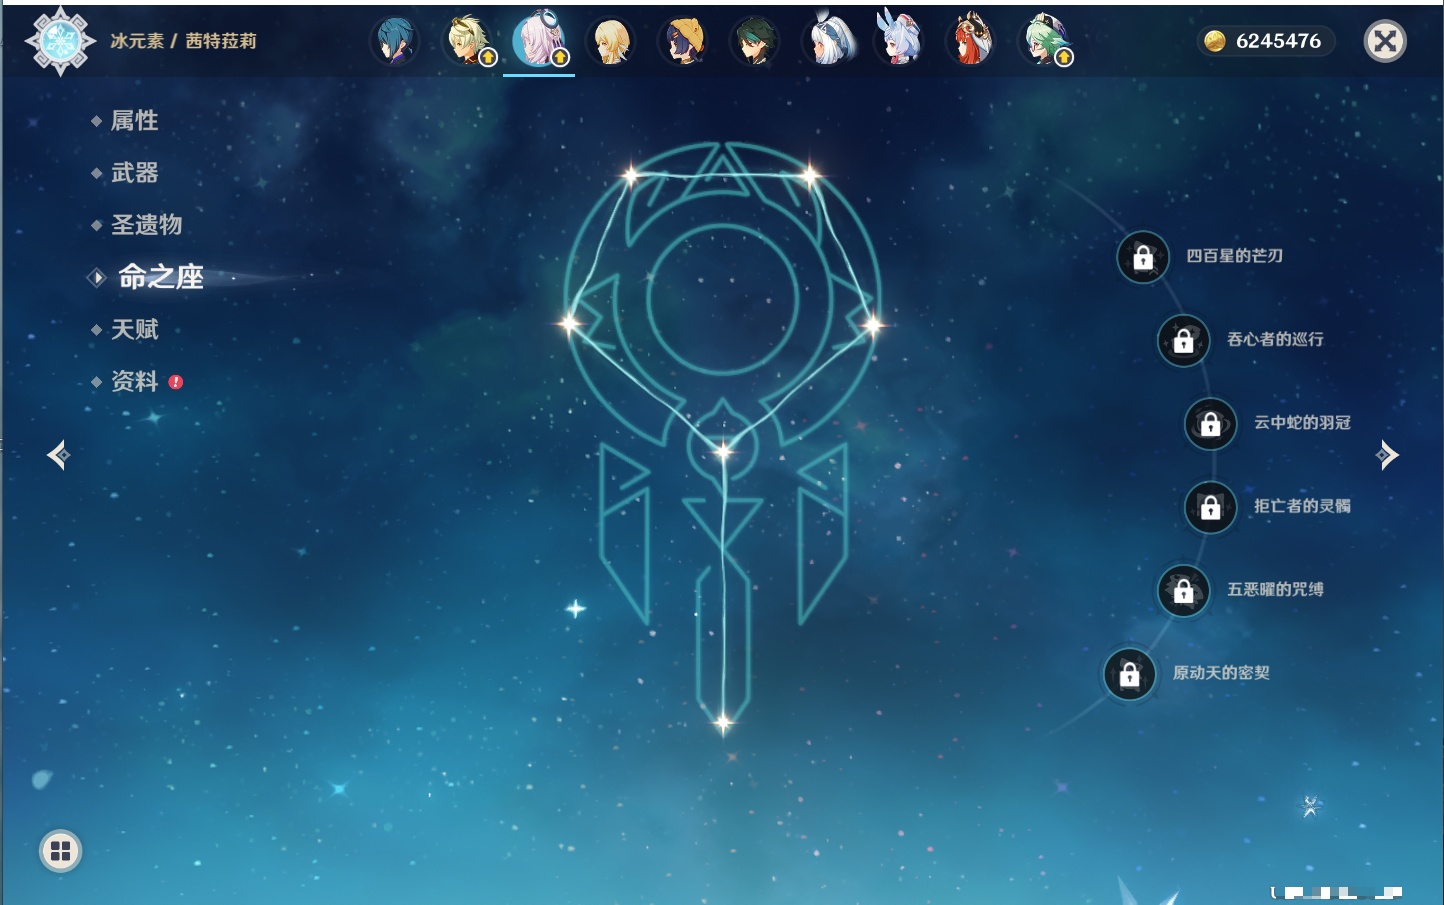Click the lock icon for 五恶曜的咒缚
The height and width of the screenshot is (905, 1444).
click(x=1184, y=590)
